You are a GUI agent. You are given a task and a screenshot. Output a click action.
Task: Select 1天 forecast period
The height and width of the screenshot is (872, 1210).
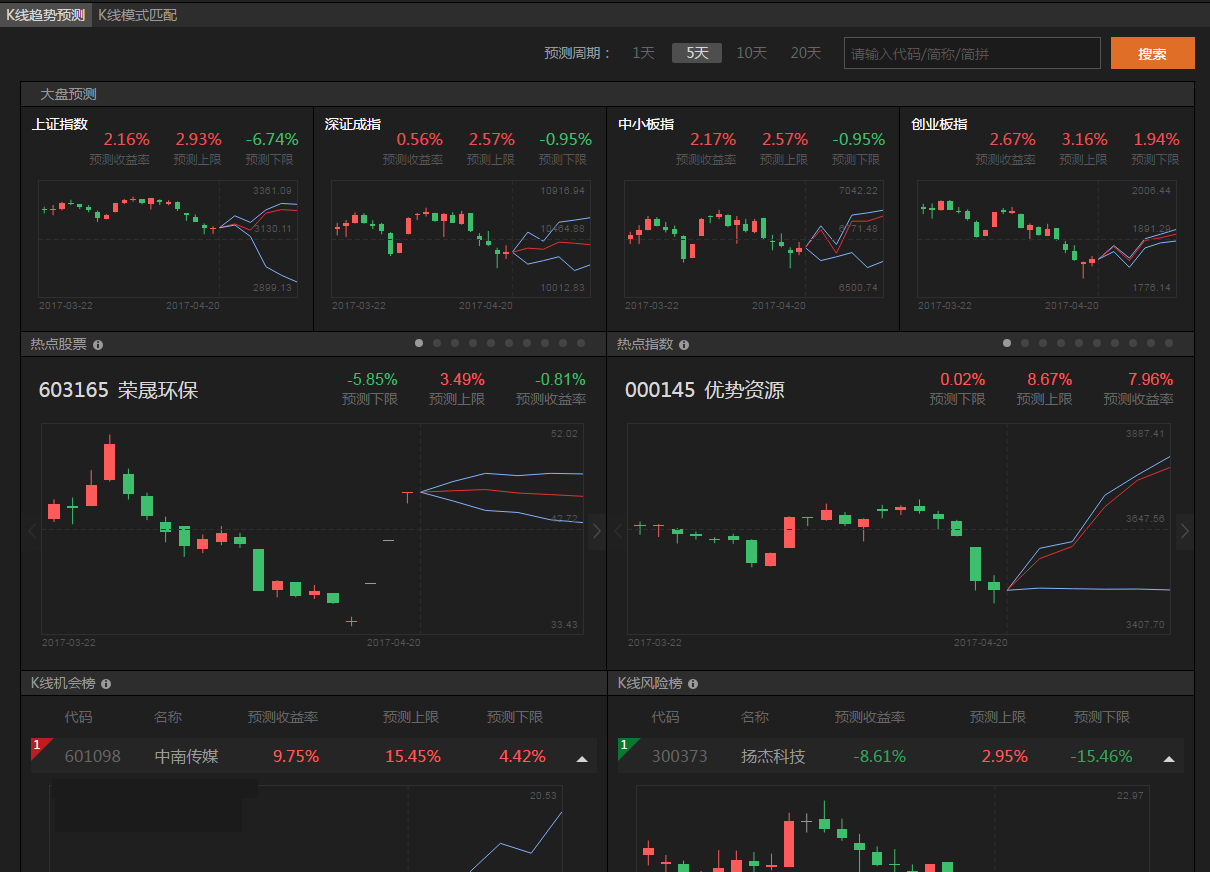(643, 53)
